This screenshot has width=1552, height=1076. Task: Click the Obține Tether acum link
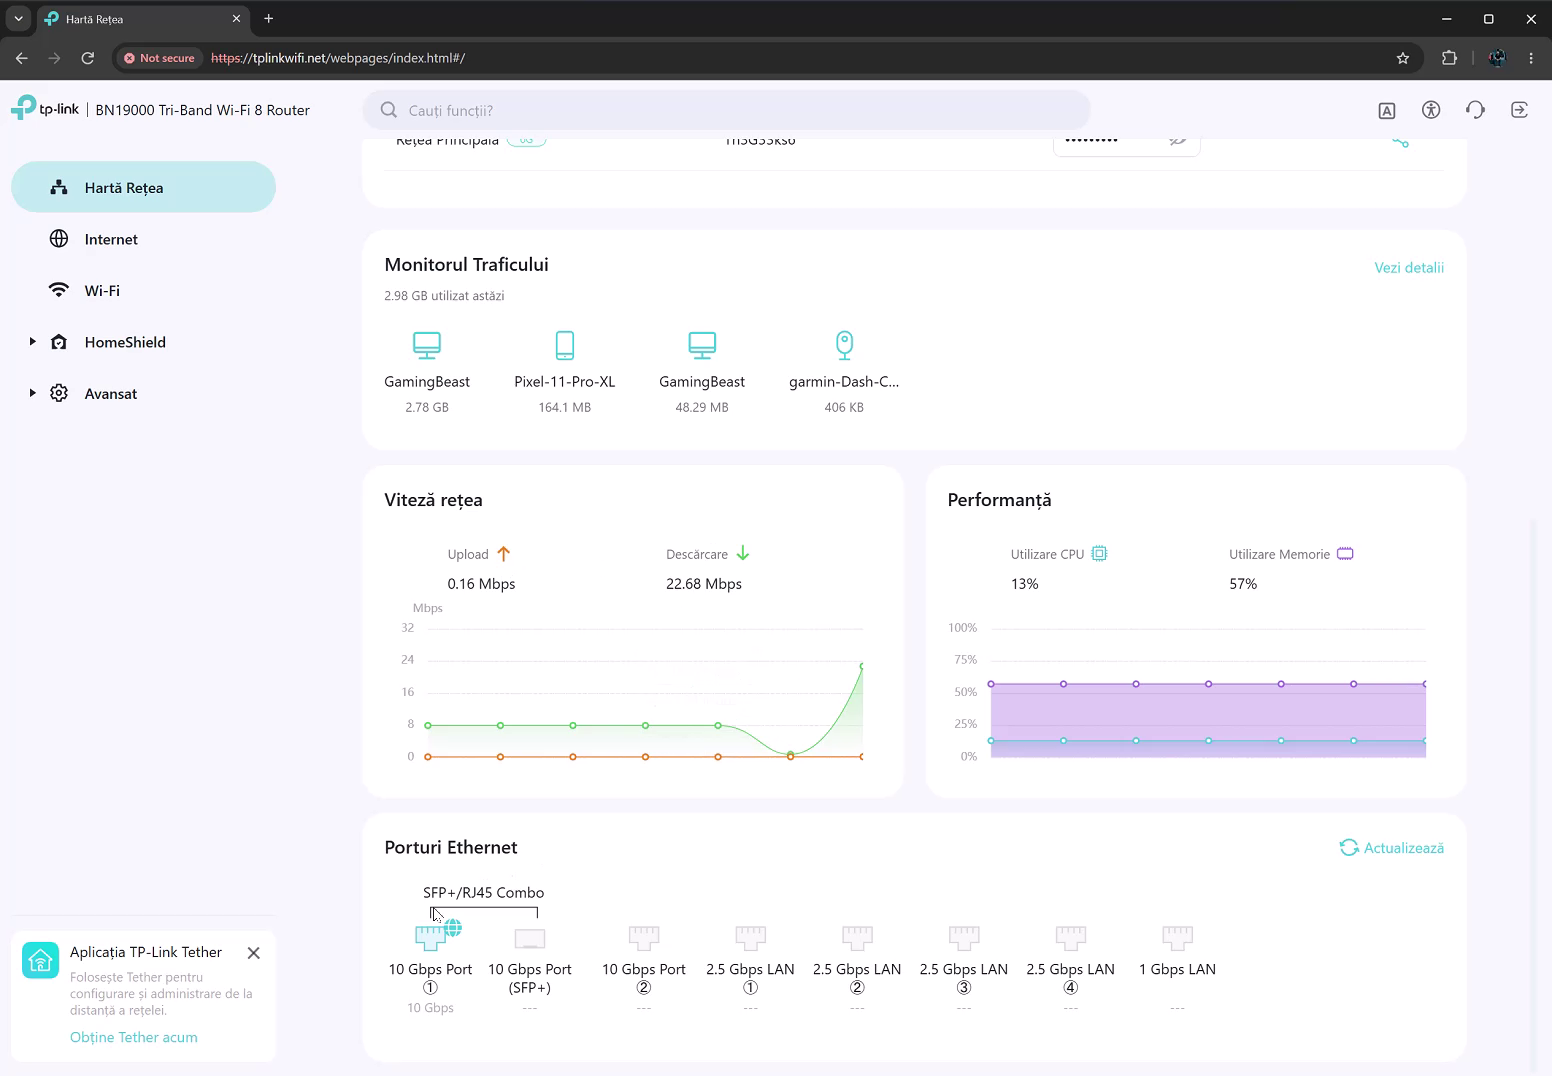point(134,1037)
